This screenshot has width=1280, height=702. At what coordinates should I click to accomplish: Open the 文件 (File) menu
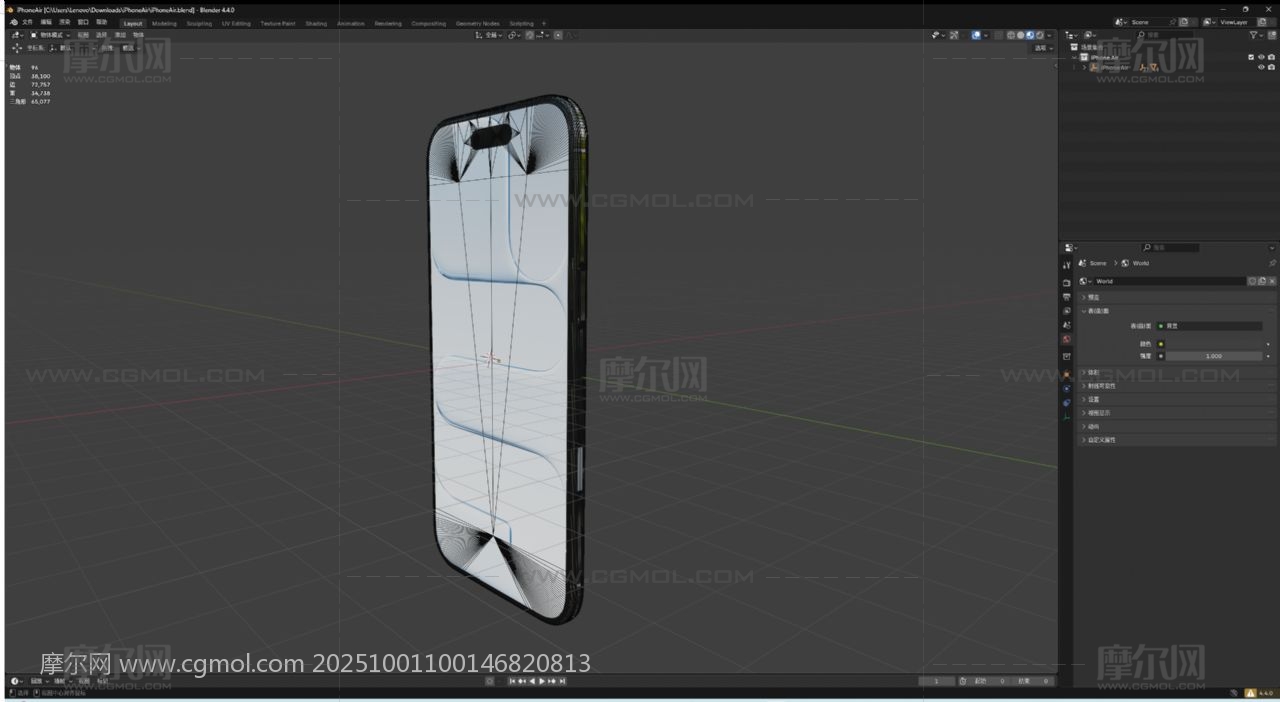point(27,22)
